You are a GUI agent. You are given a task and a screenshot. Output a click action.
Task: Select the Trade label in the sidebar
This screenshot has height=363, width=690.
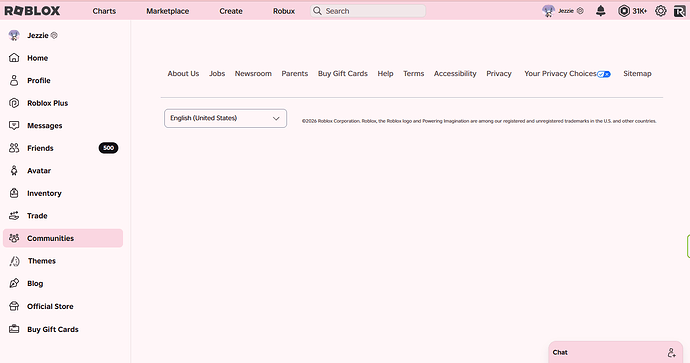(37, 216)
